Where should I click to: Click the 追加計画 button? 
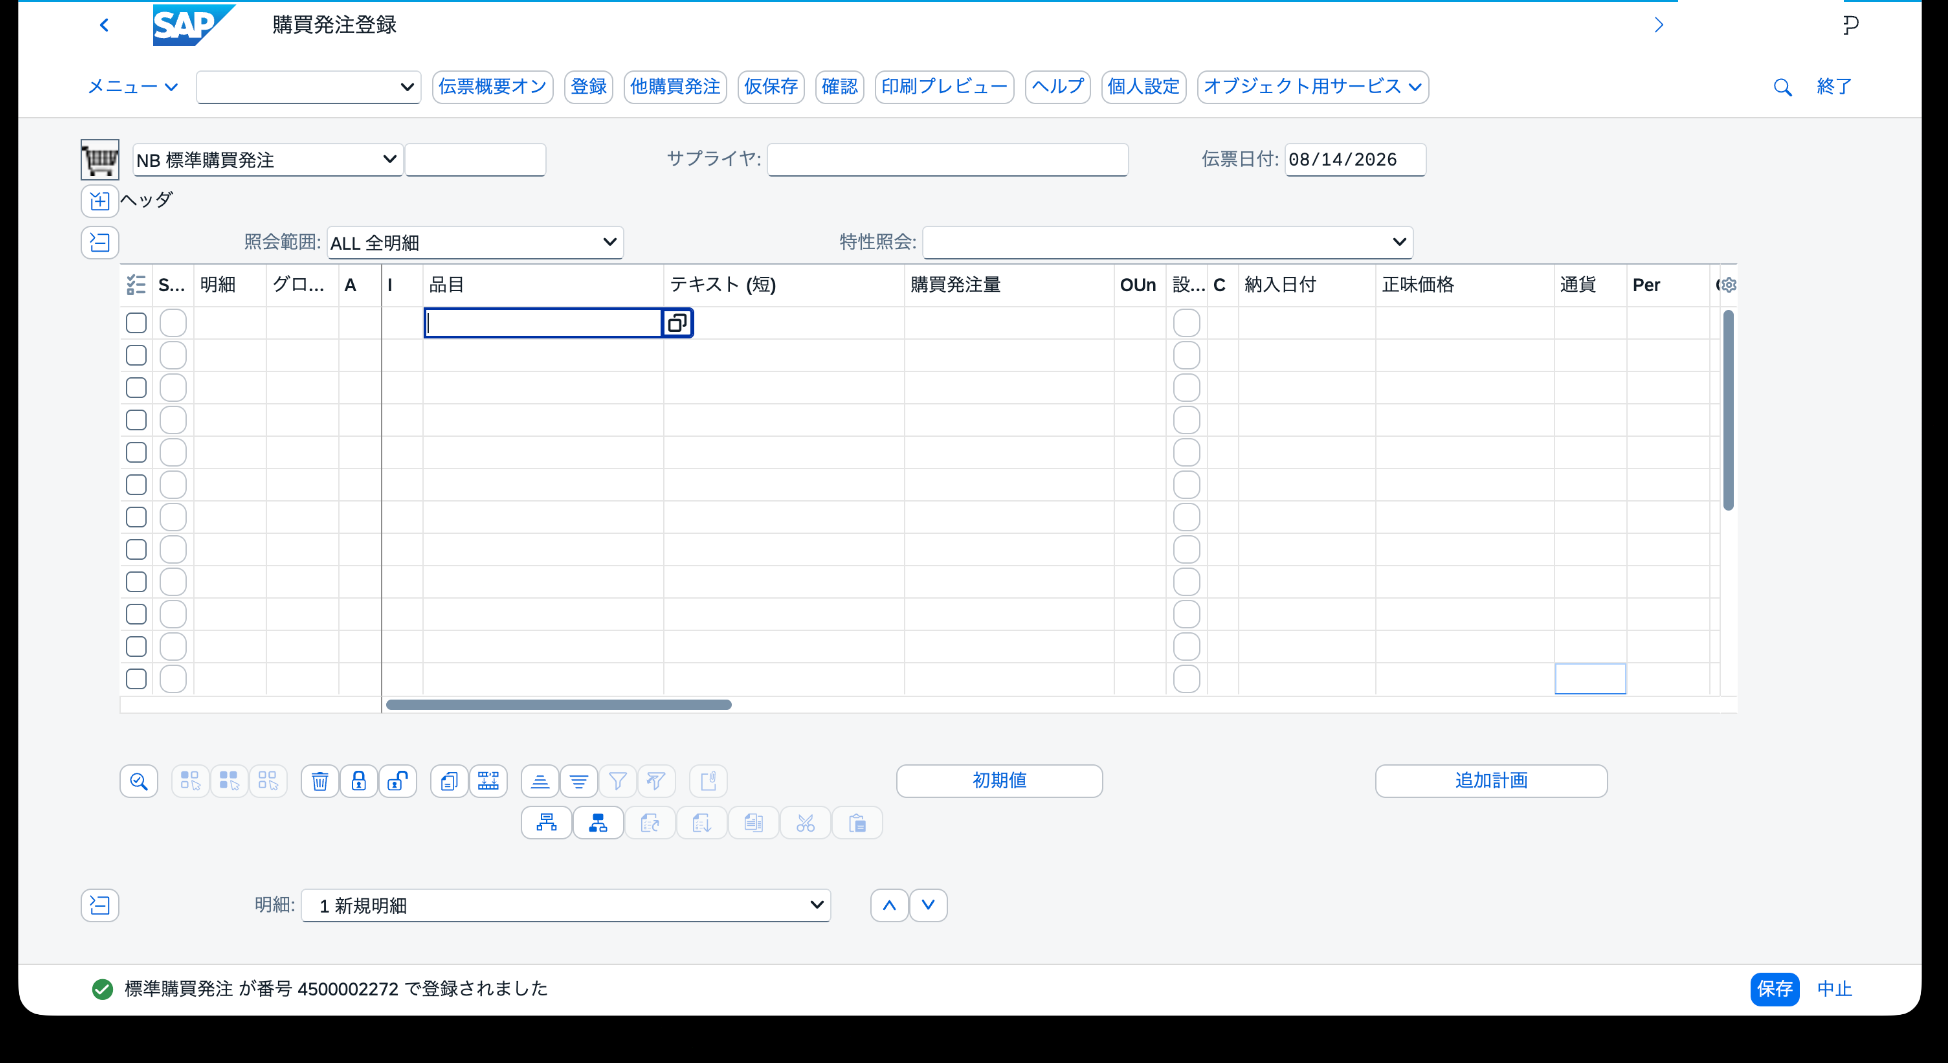pos(1491,781)
